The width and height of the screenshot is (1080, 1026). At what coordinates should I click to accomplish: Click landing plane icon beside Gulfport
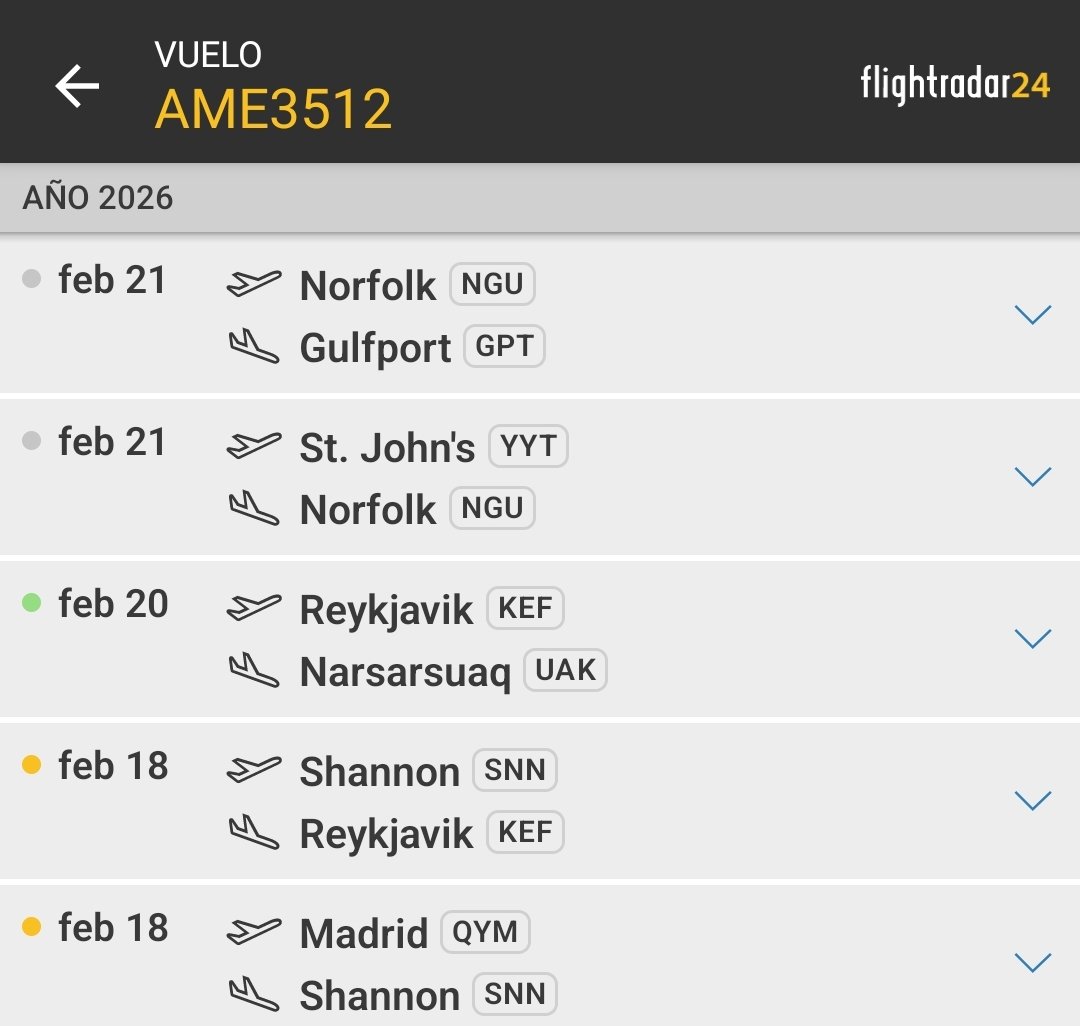click(x=253, y=347)
